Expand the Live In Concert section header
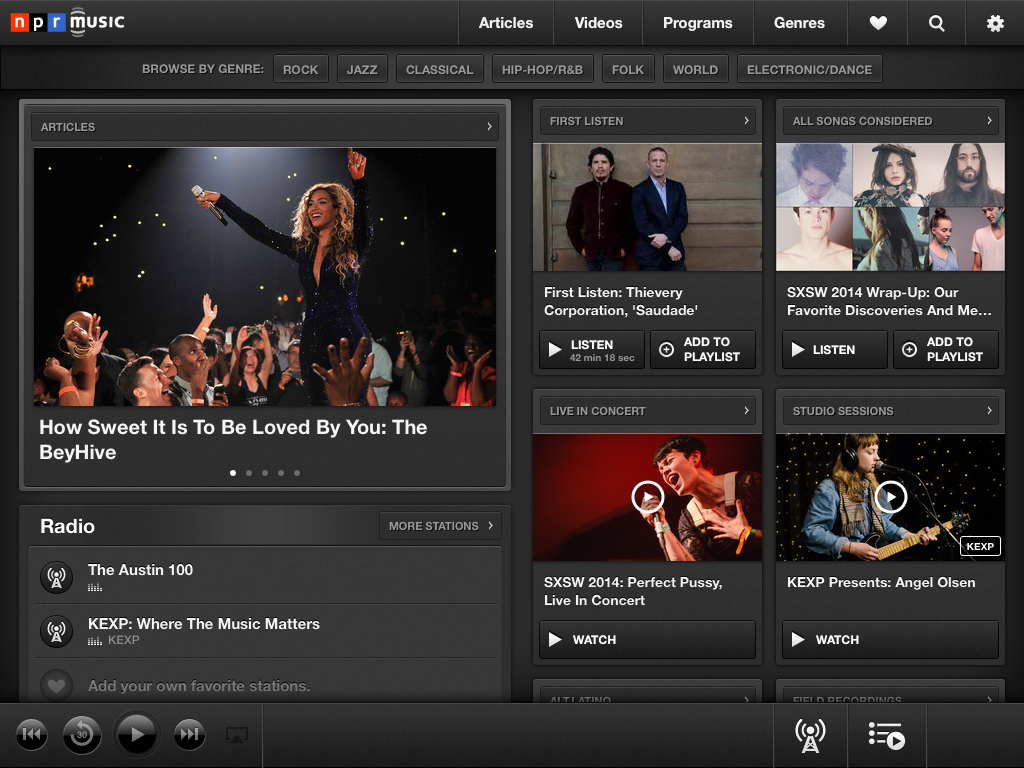The height and width of the screenshot is (768, 1024). click(x=647, y=411)
